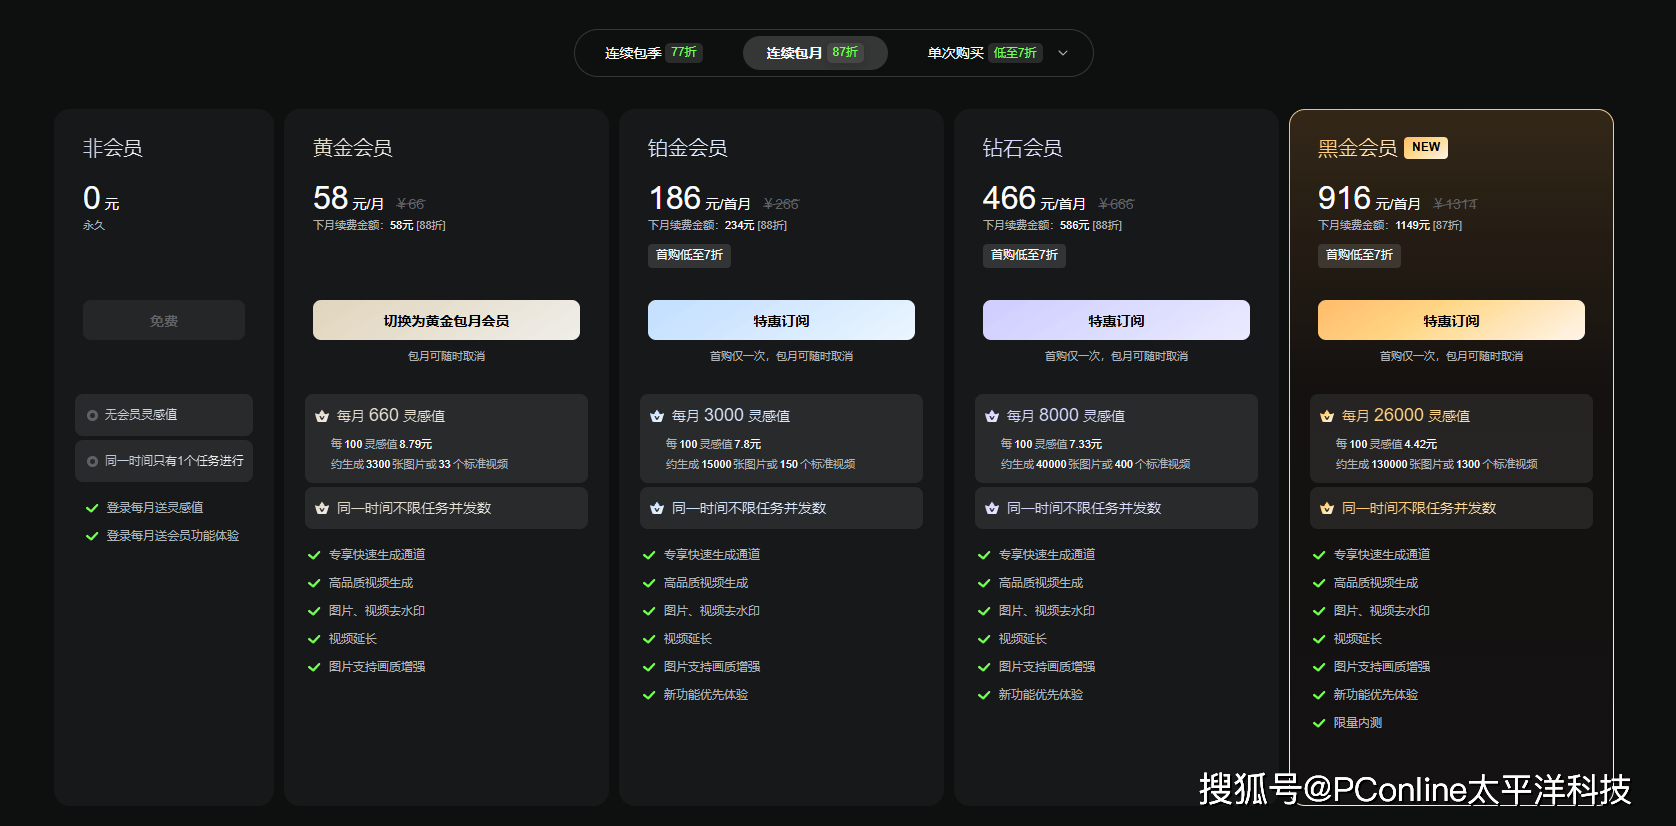Expand the 单次购买 dropdown chevron

pyautogui.click(x=1063, y=53)
